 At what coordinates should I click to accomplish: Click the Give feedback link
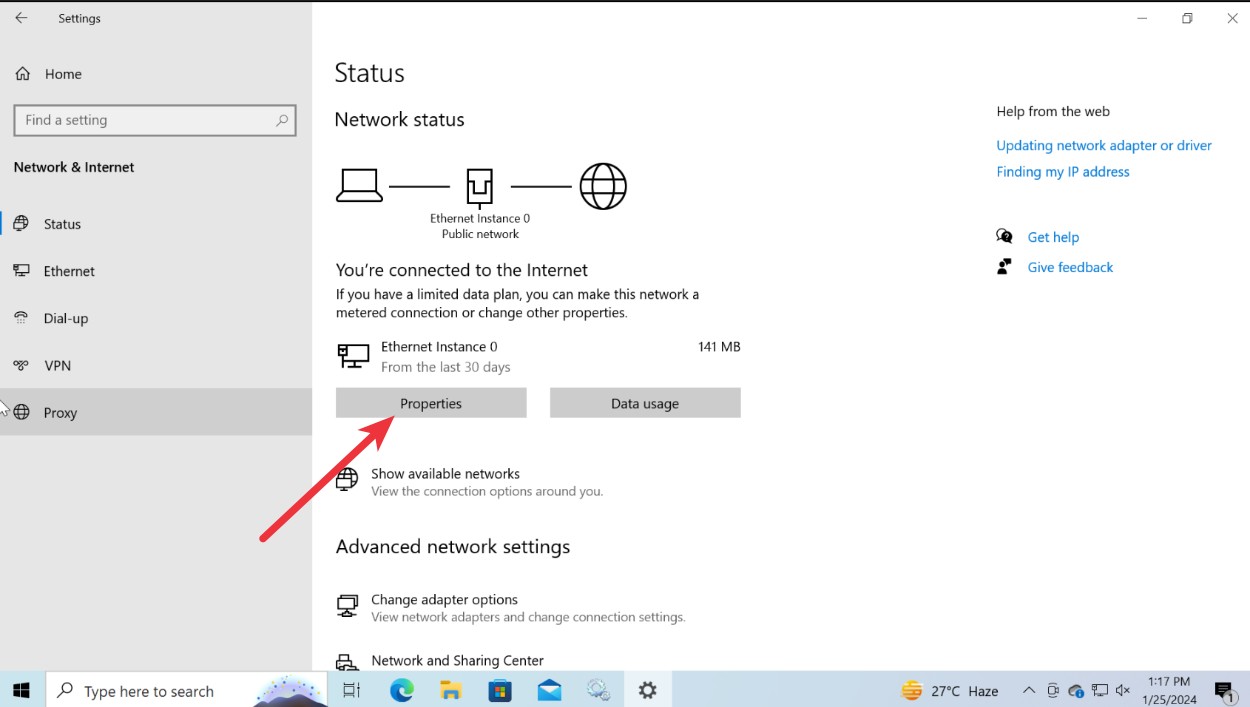[x=1069, y=267]
